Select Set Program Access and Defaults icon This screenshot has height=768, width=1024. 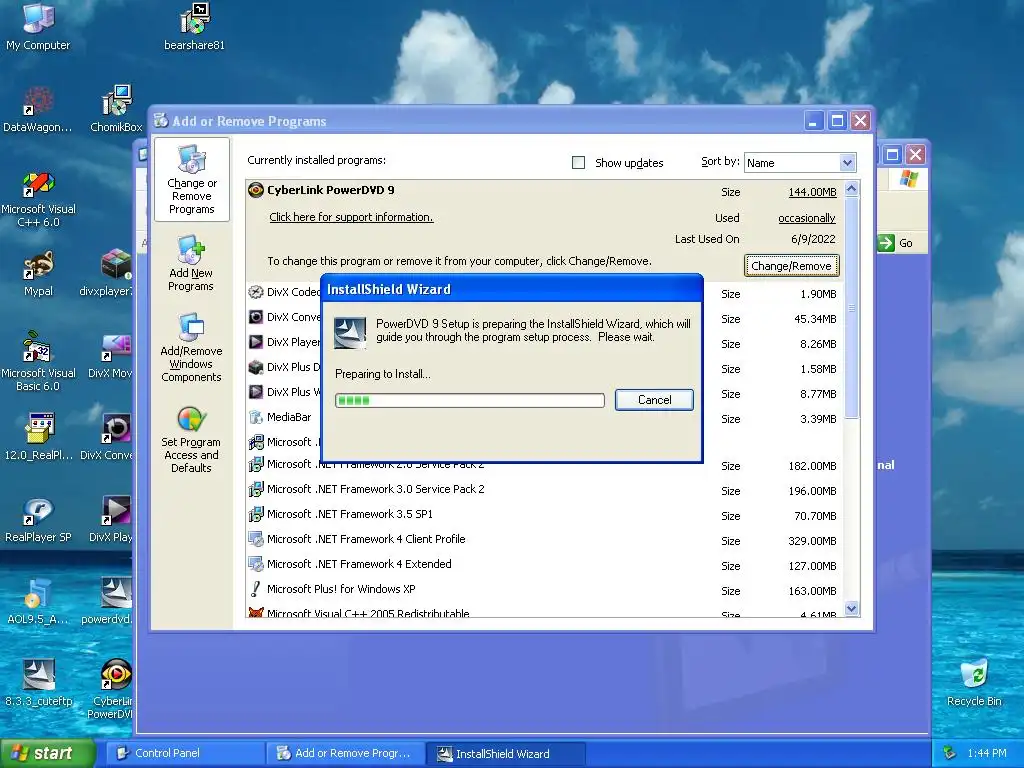coord(191,438)
